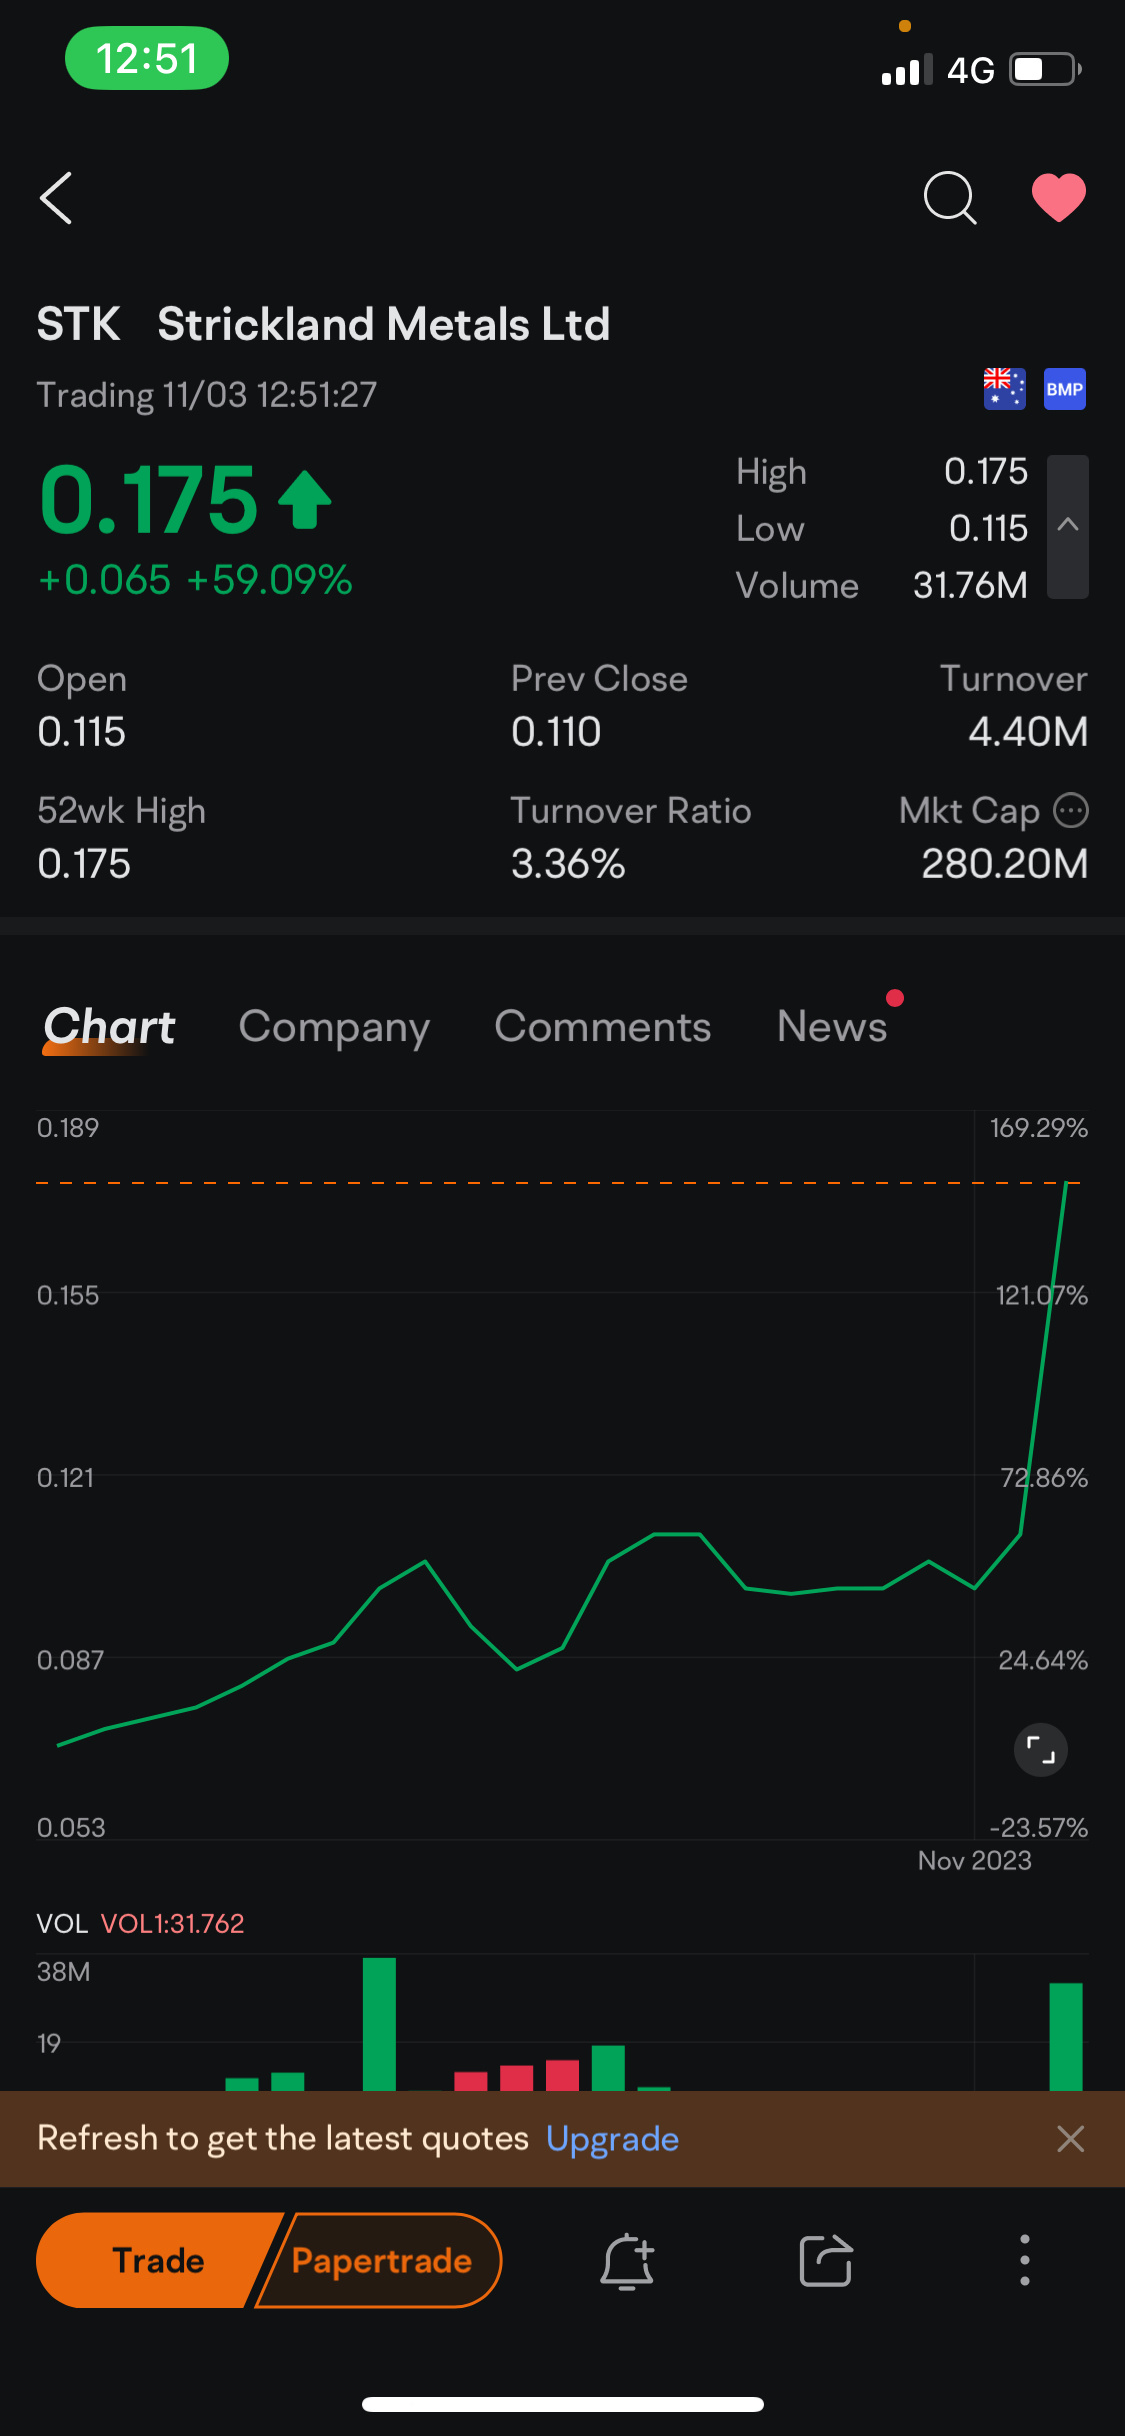Tap the 4G signal indicator

click(x=970, y=70)
